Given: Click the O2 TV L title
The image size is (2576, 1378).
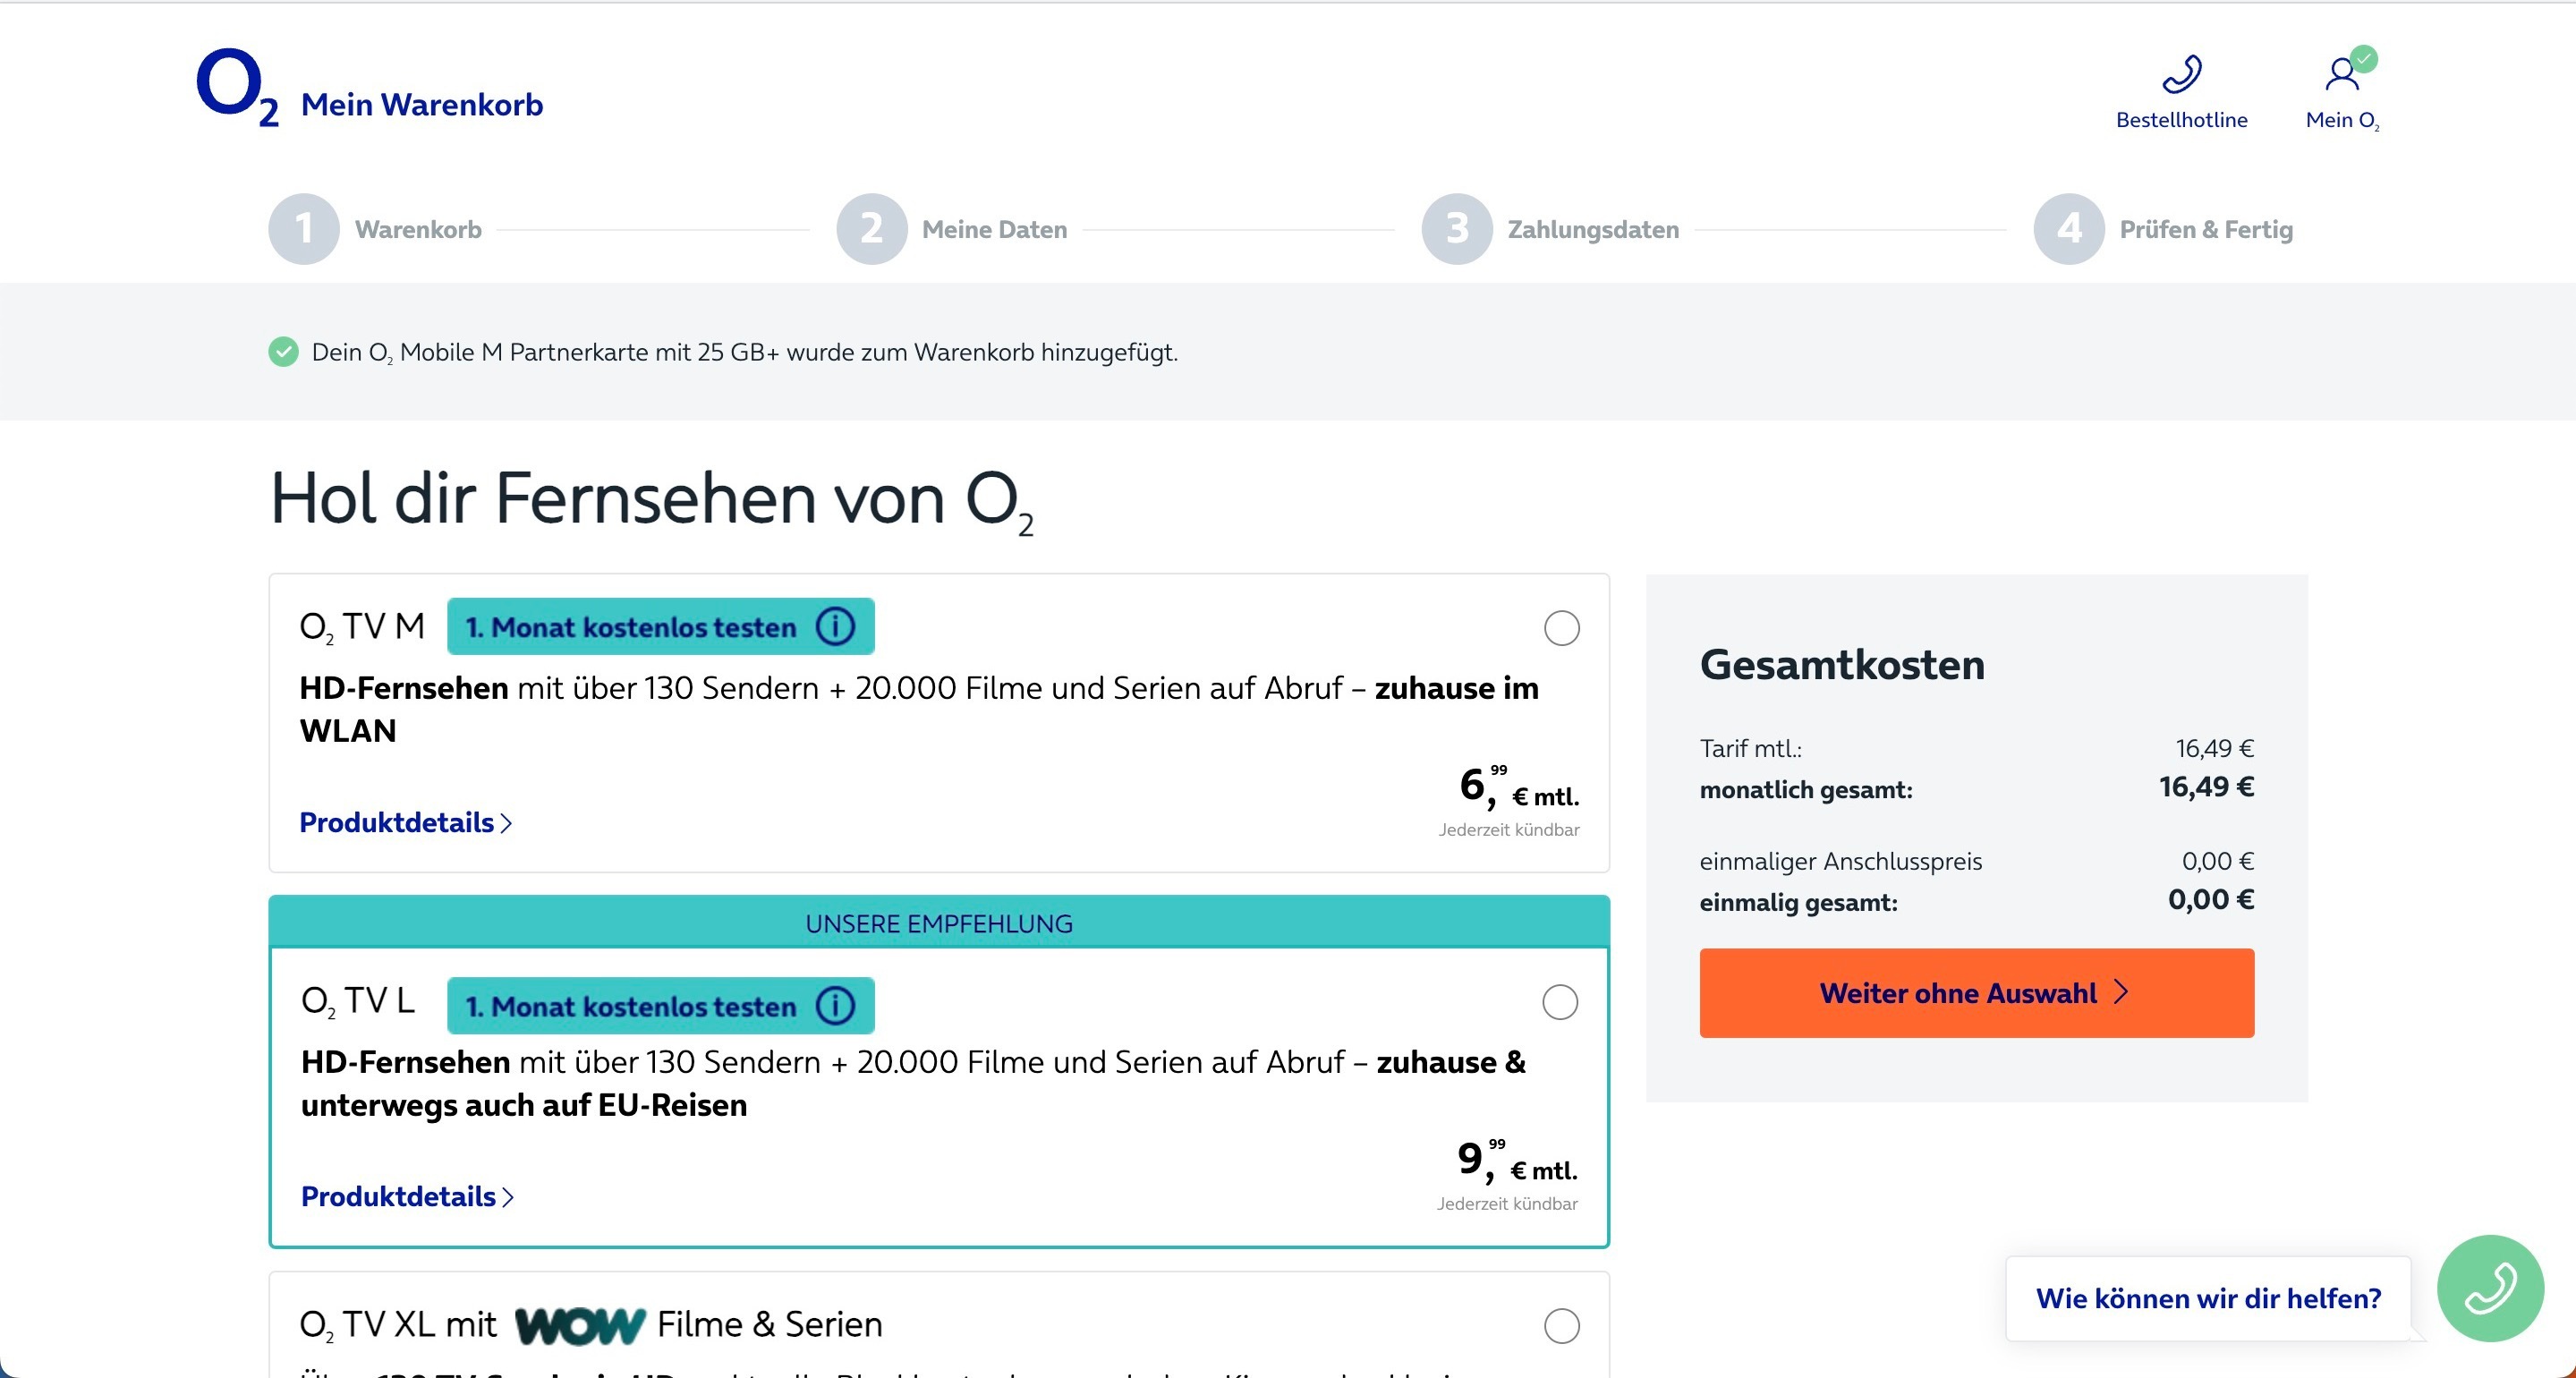Looking at the screenshot, I should 357,1001.
